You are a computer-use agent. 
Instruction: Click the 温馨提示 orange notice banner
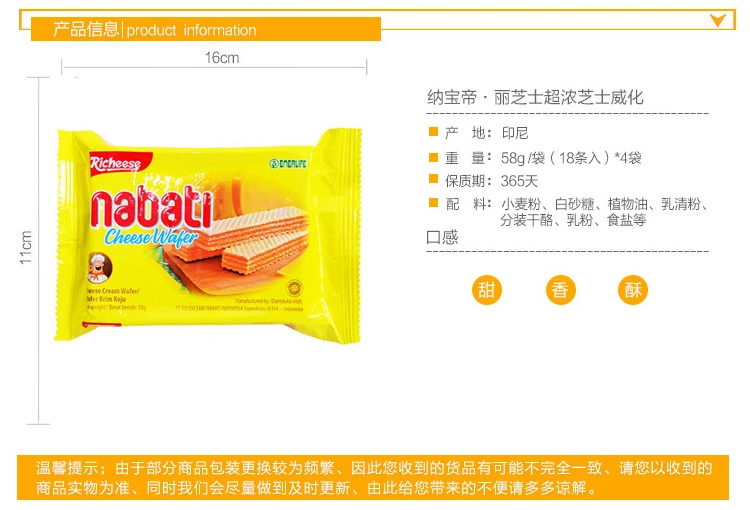click(373, 477)
